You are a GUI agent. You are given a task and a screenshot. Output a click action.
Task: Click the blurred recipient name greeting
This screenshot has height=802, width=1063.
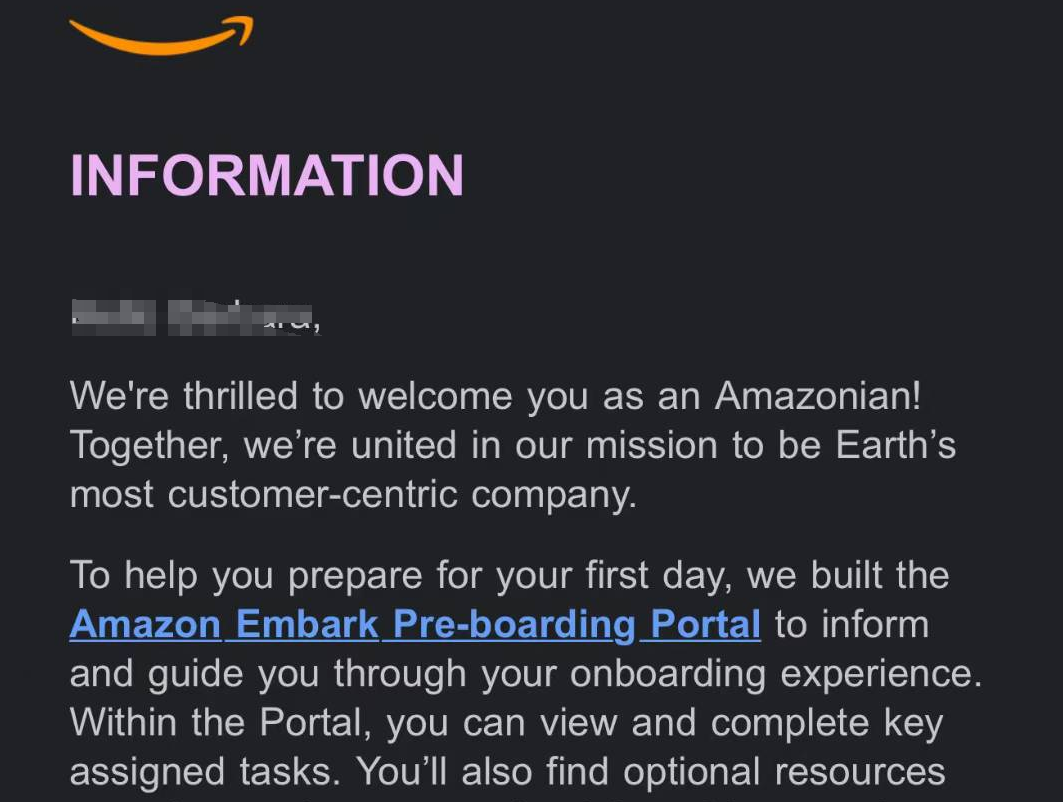pyautogui.click(x=195, y=317)
